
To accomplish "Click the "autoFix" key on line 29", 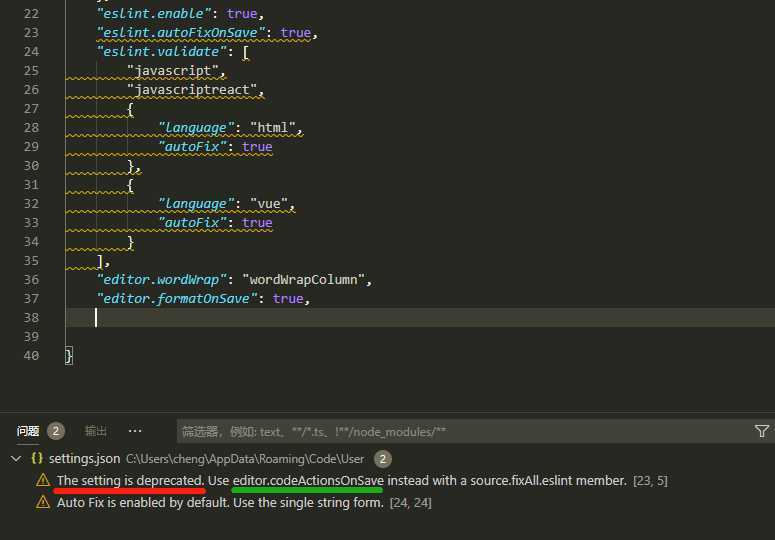I will [x=192, y=147].
